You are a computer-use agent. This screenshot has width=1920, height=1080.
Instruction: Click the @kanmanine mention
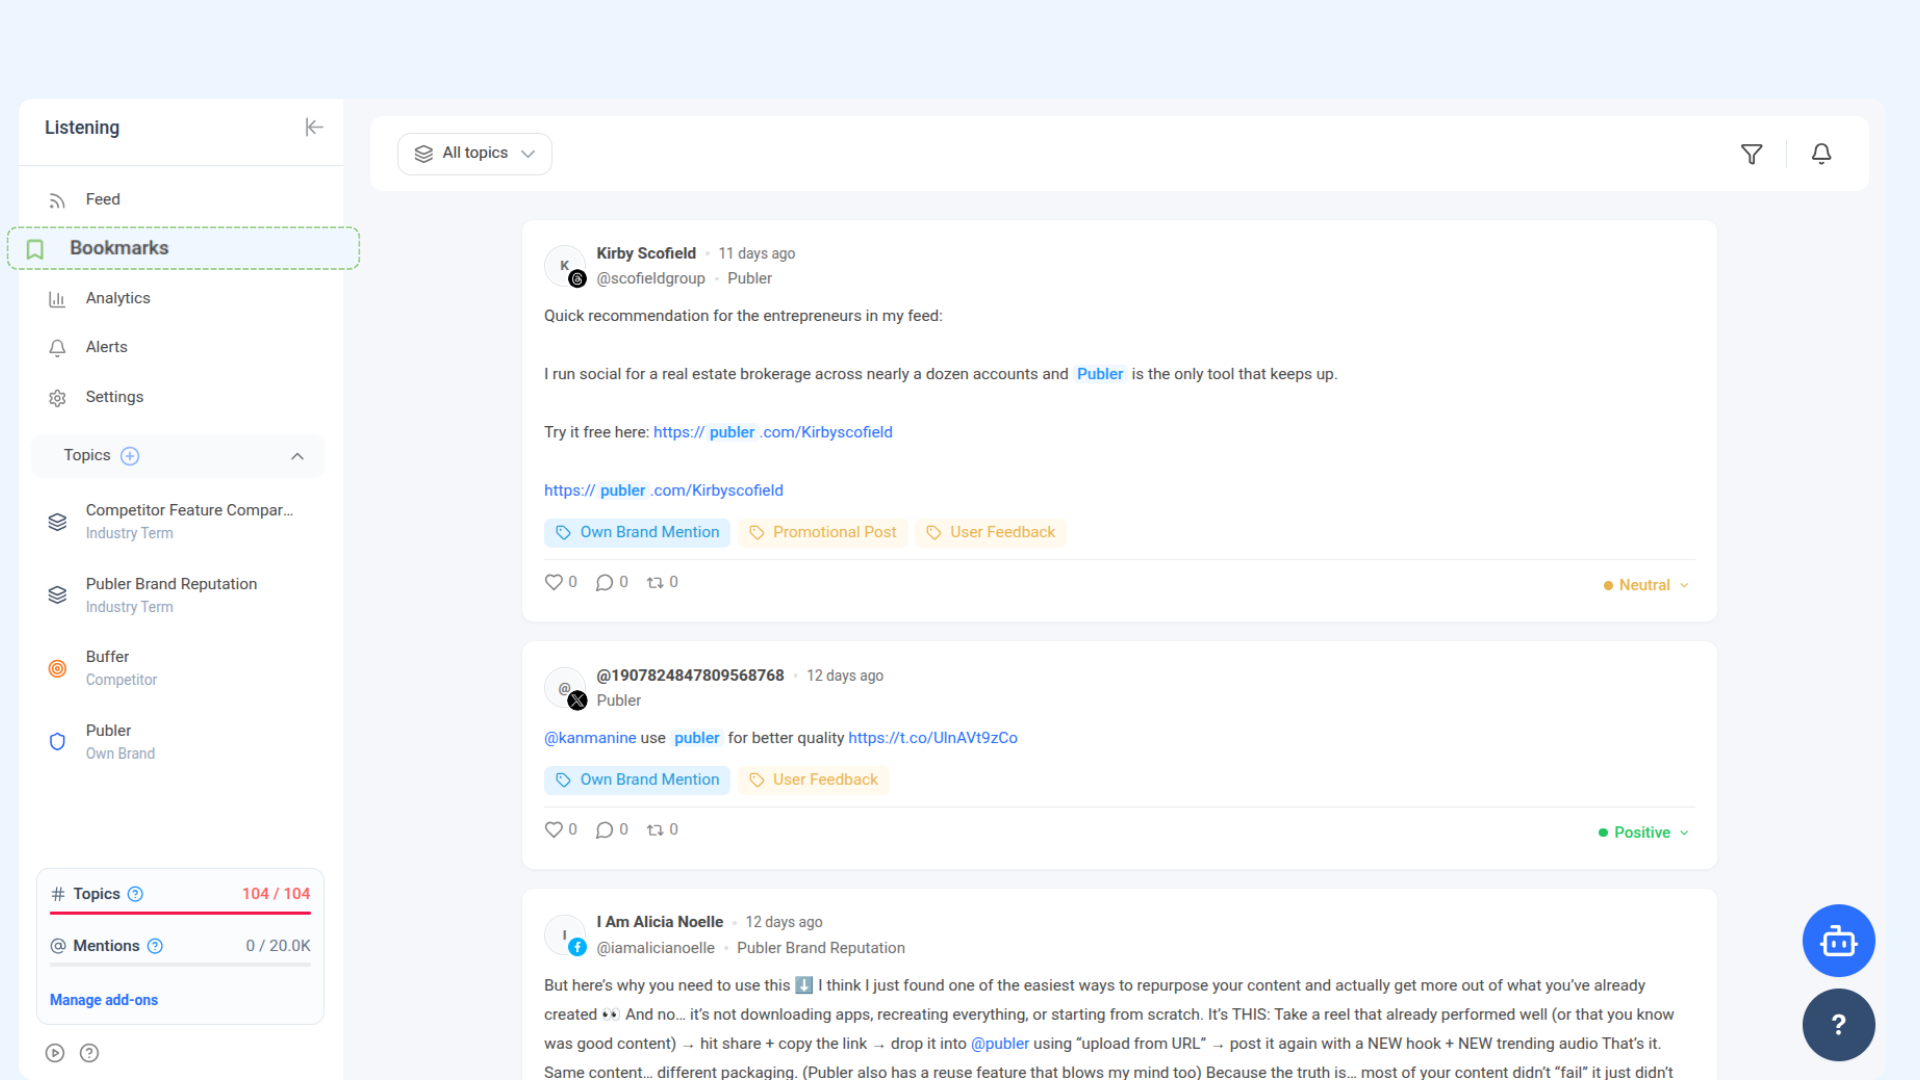tap(590, 738)
